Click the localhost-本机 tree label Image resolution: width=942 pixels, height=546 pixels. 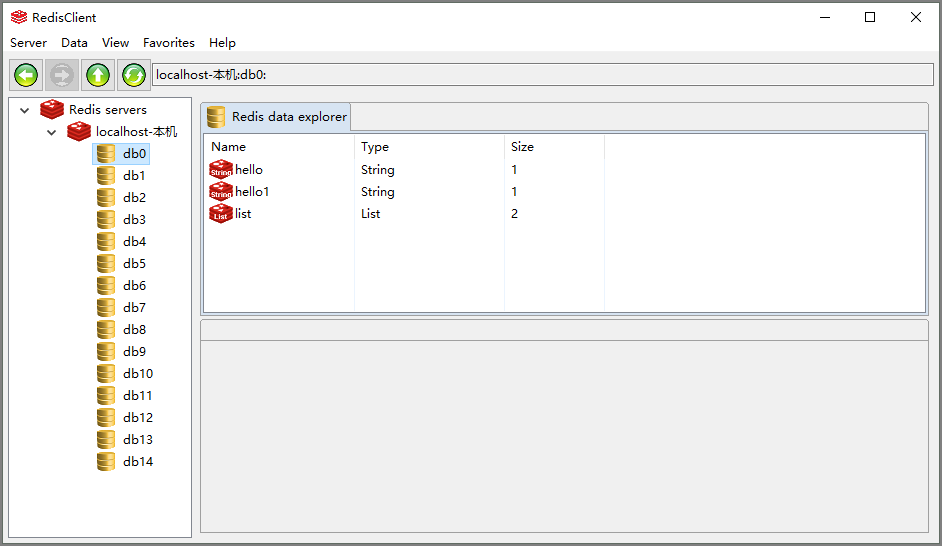click(x=136, y=132)
